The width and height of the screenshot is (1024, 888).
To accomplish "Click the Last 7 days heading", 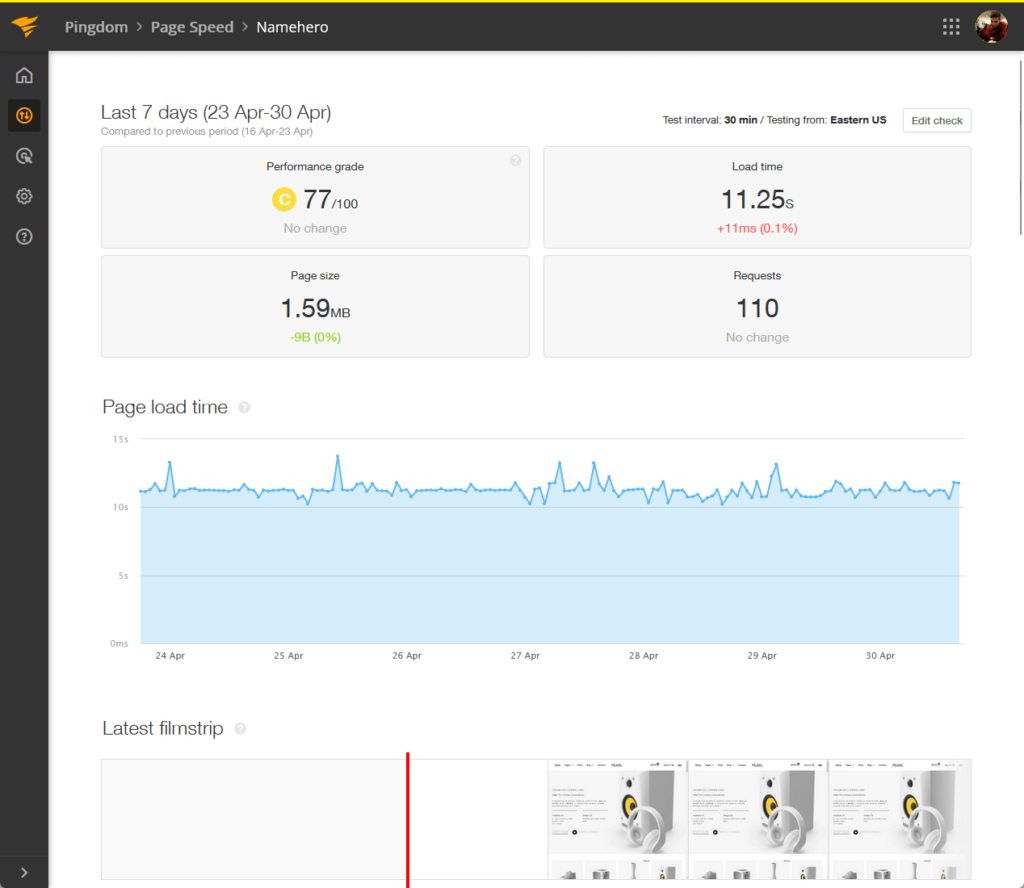I will coord(216,112).
